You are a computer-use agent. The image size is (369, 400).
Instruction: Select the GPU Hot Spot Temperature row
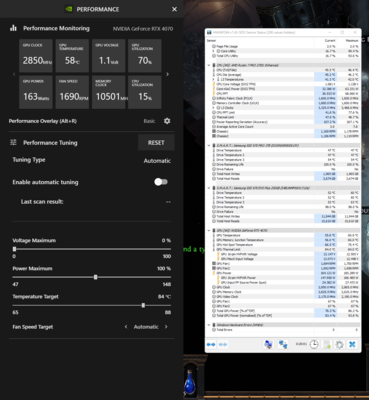[283, 244]
